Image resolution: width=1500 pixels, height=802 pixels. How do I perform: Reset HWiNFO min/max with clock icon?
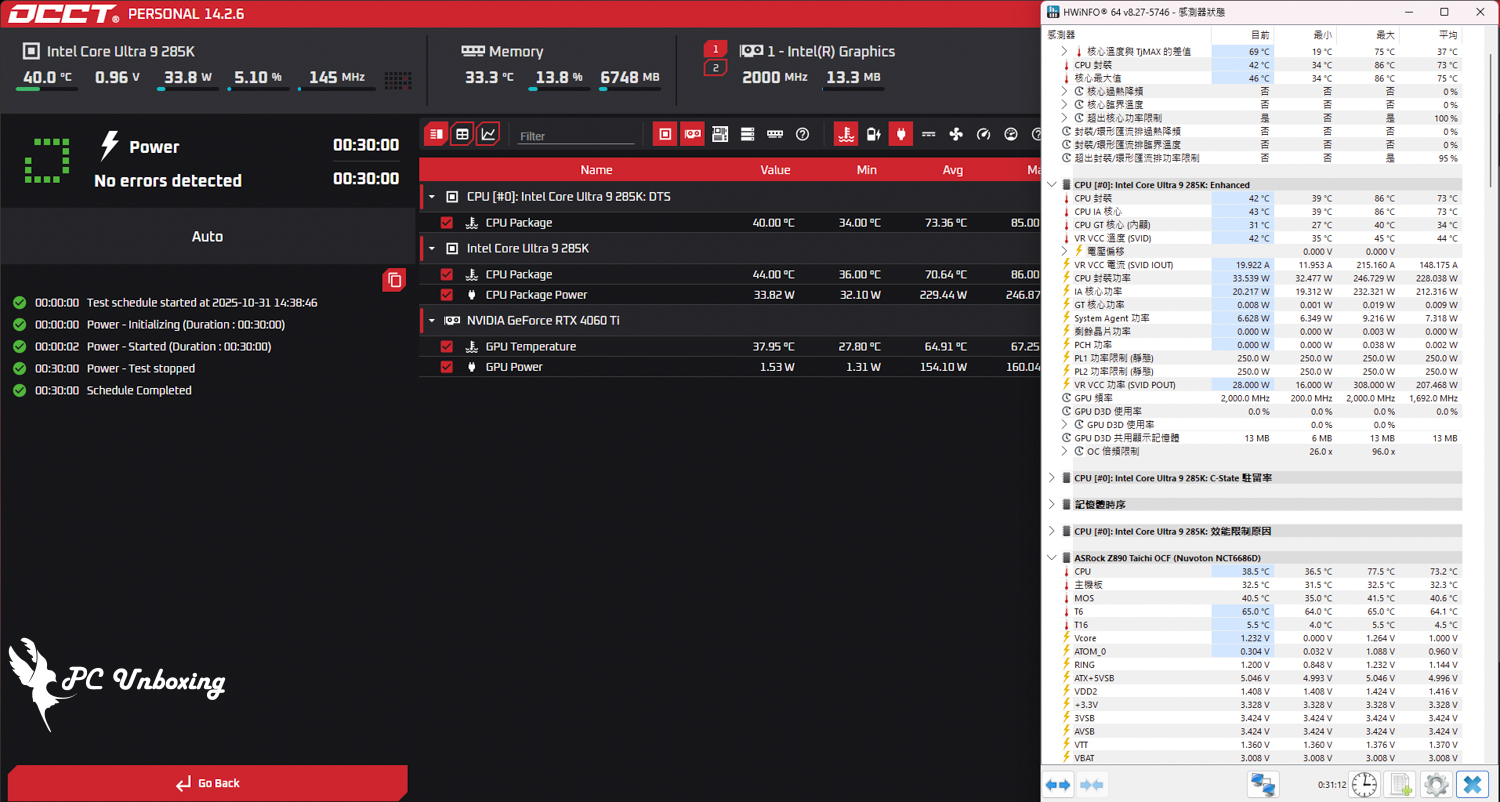click(x=1364, y=785)
